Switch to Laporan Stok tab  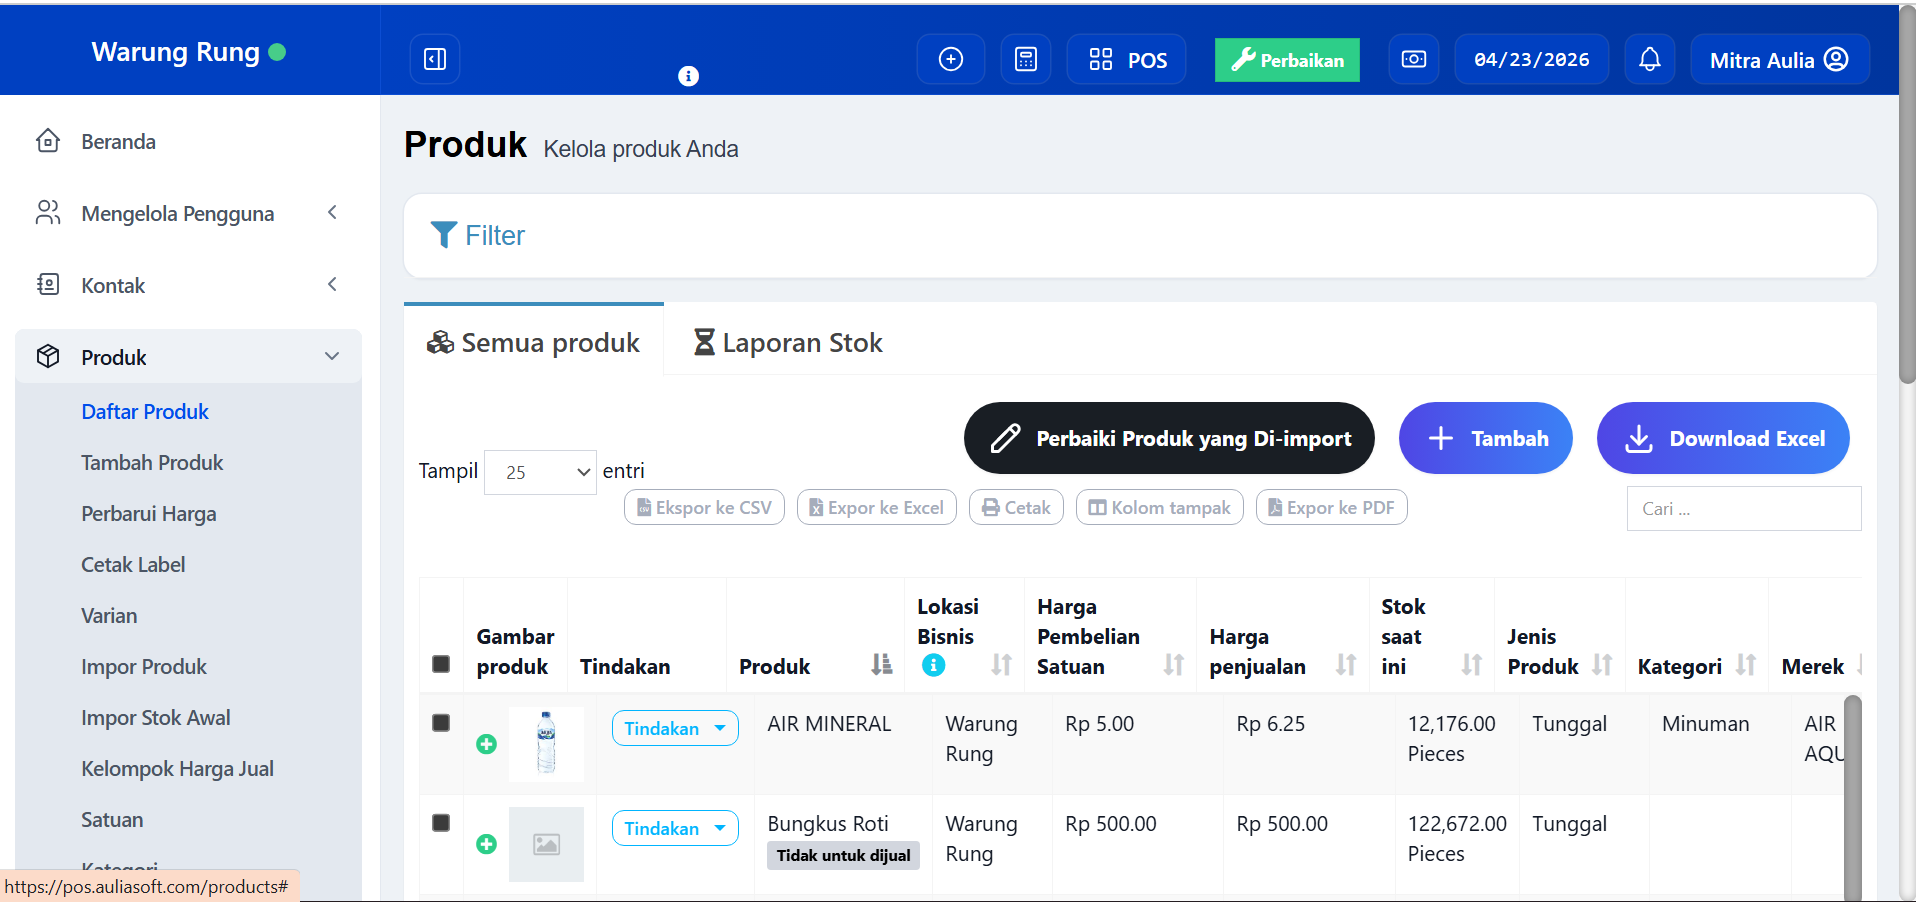(x=788, y=343)
